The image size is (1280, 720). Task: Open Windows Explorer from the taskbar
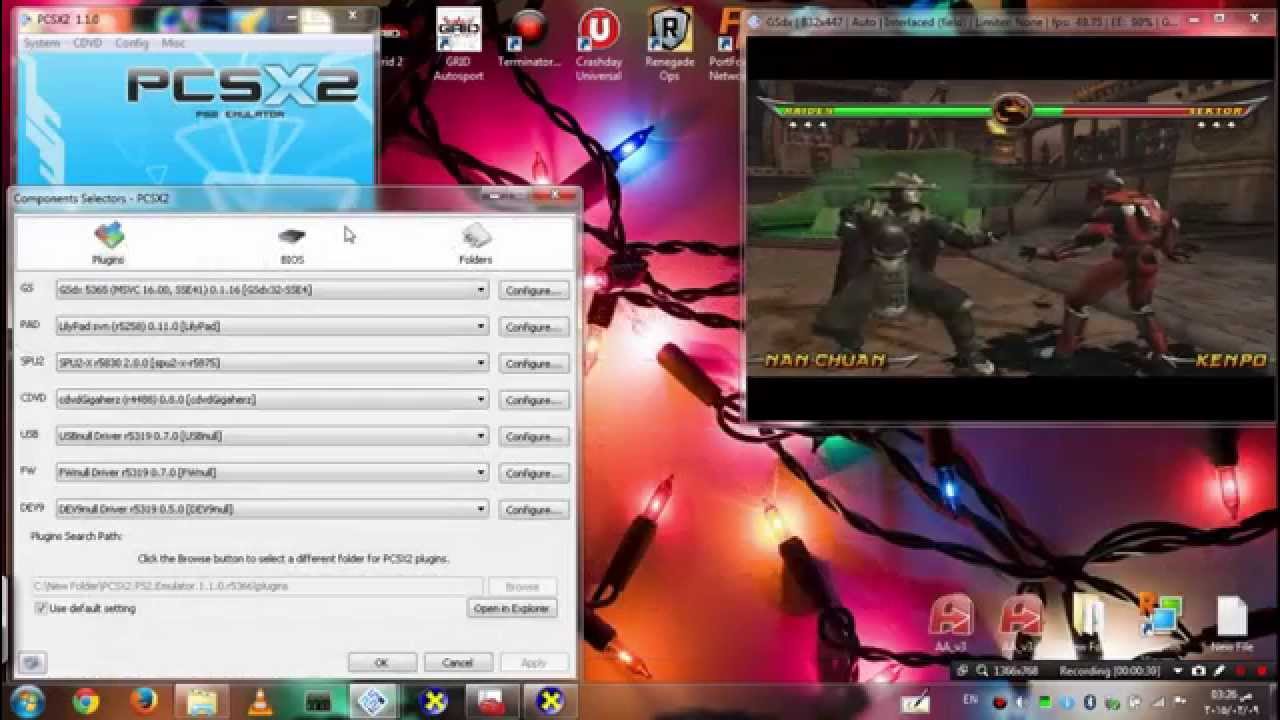201,702
